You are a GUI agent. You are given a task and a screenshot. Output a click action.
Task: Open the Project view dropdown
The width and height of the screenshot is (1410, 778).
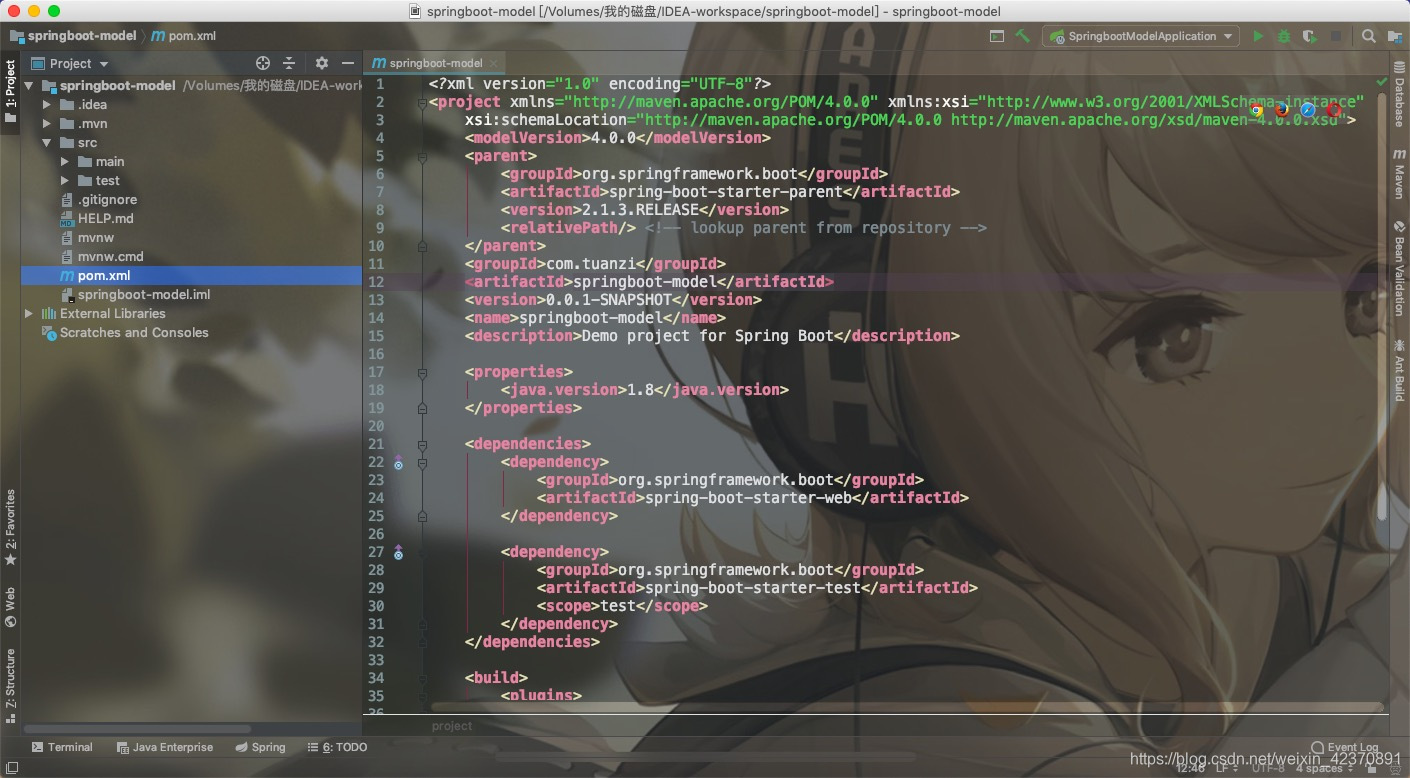pyautogui.click(x=70, y=63)
